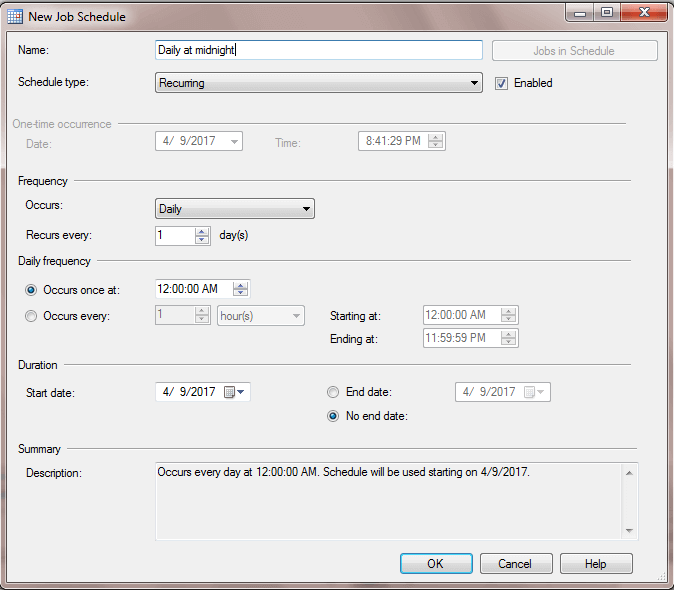Maximize the New Job Schedule window
The width and height of the screenshot is (674, 590).
pyautogui.click(x=607, y=12)
